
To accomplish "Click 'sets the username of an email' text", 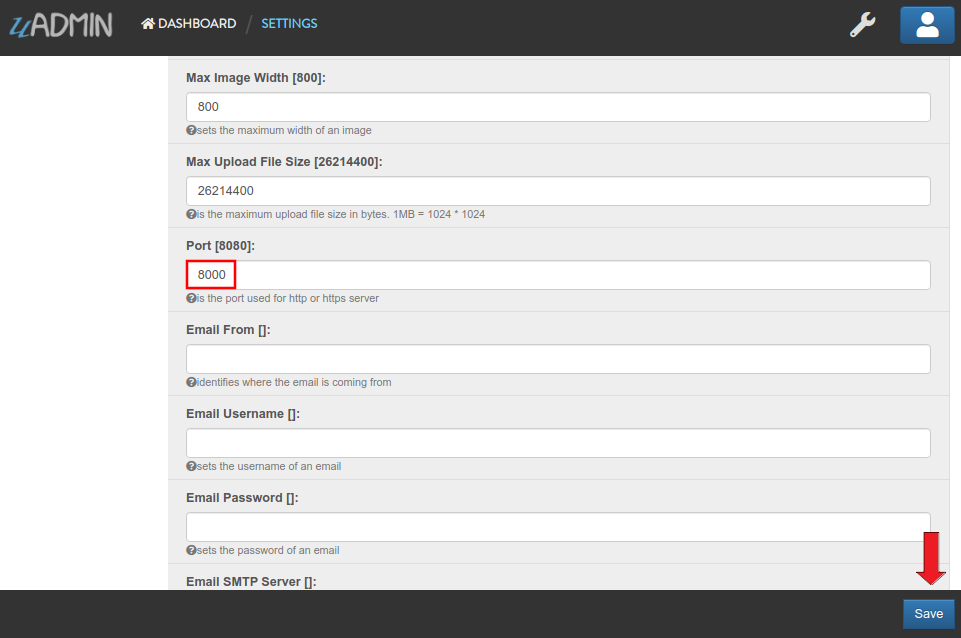I will 269,466.
